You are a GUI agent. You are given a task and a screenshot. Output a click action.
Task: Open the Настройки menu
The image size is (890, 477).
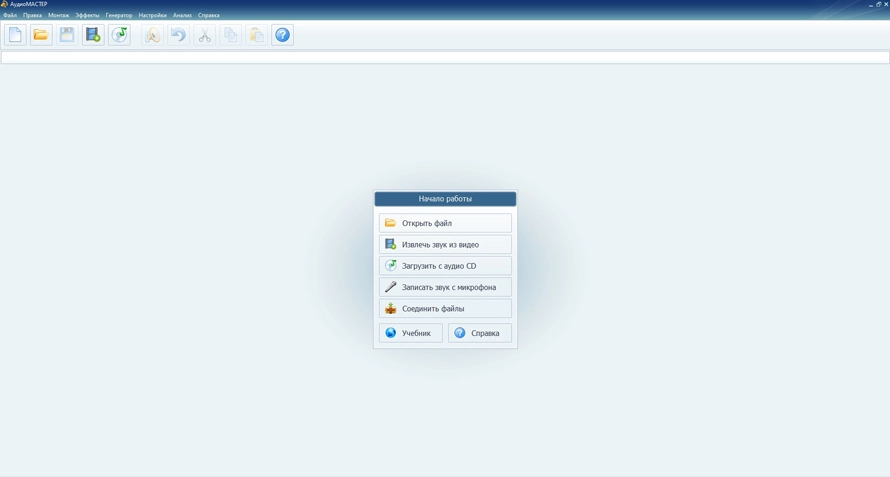153,15
